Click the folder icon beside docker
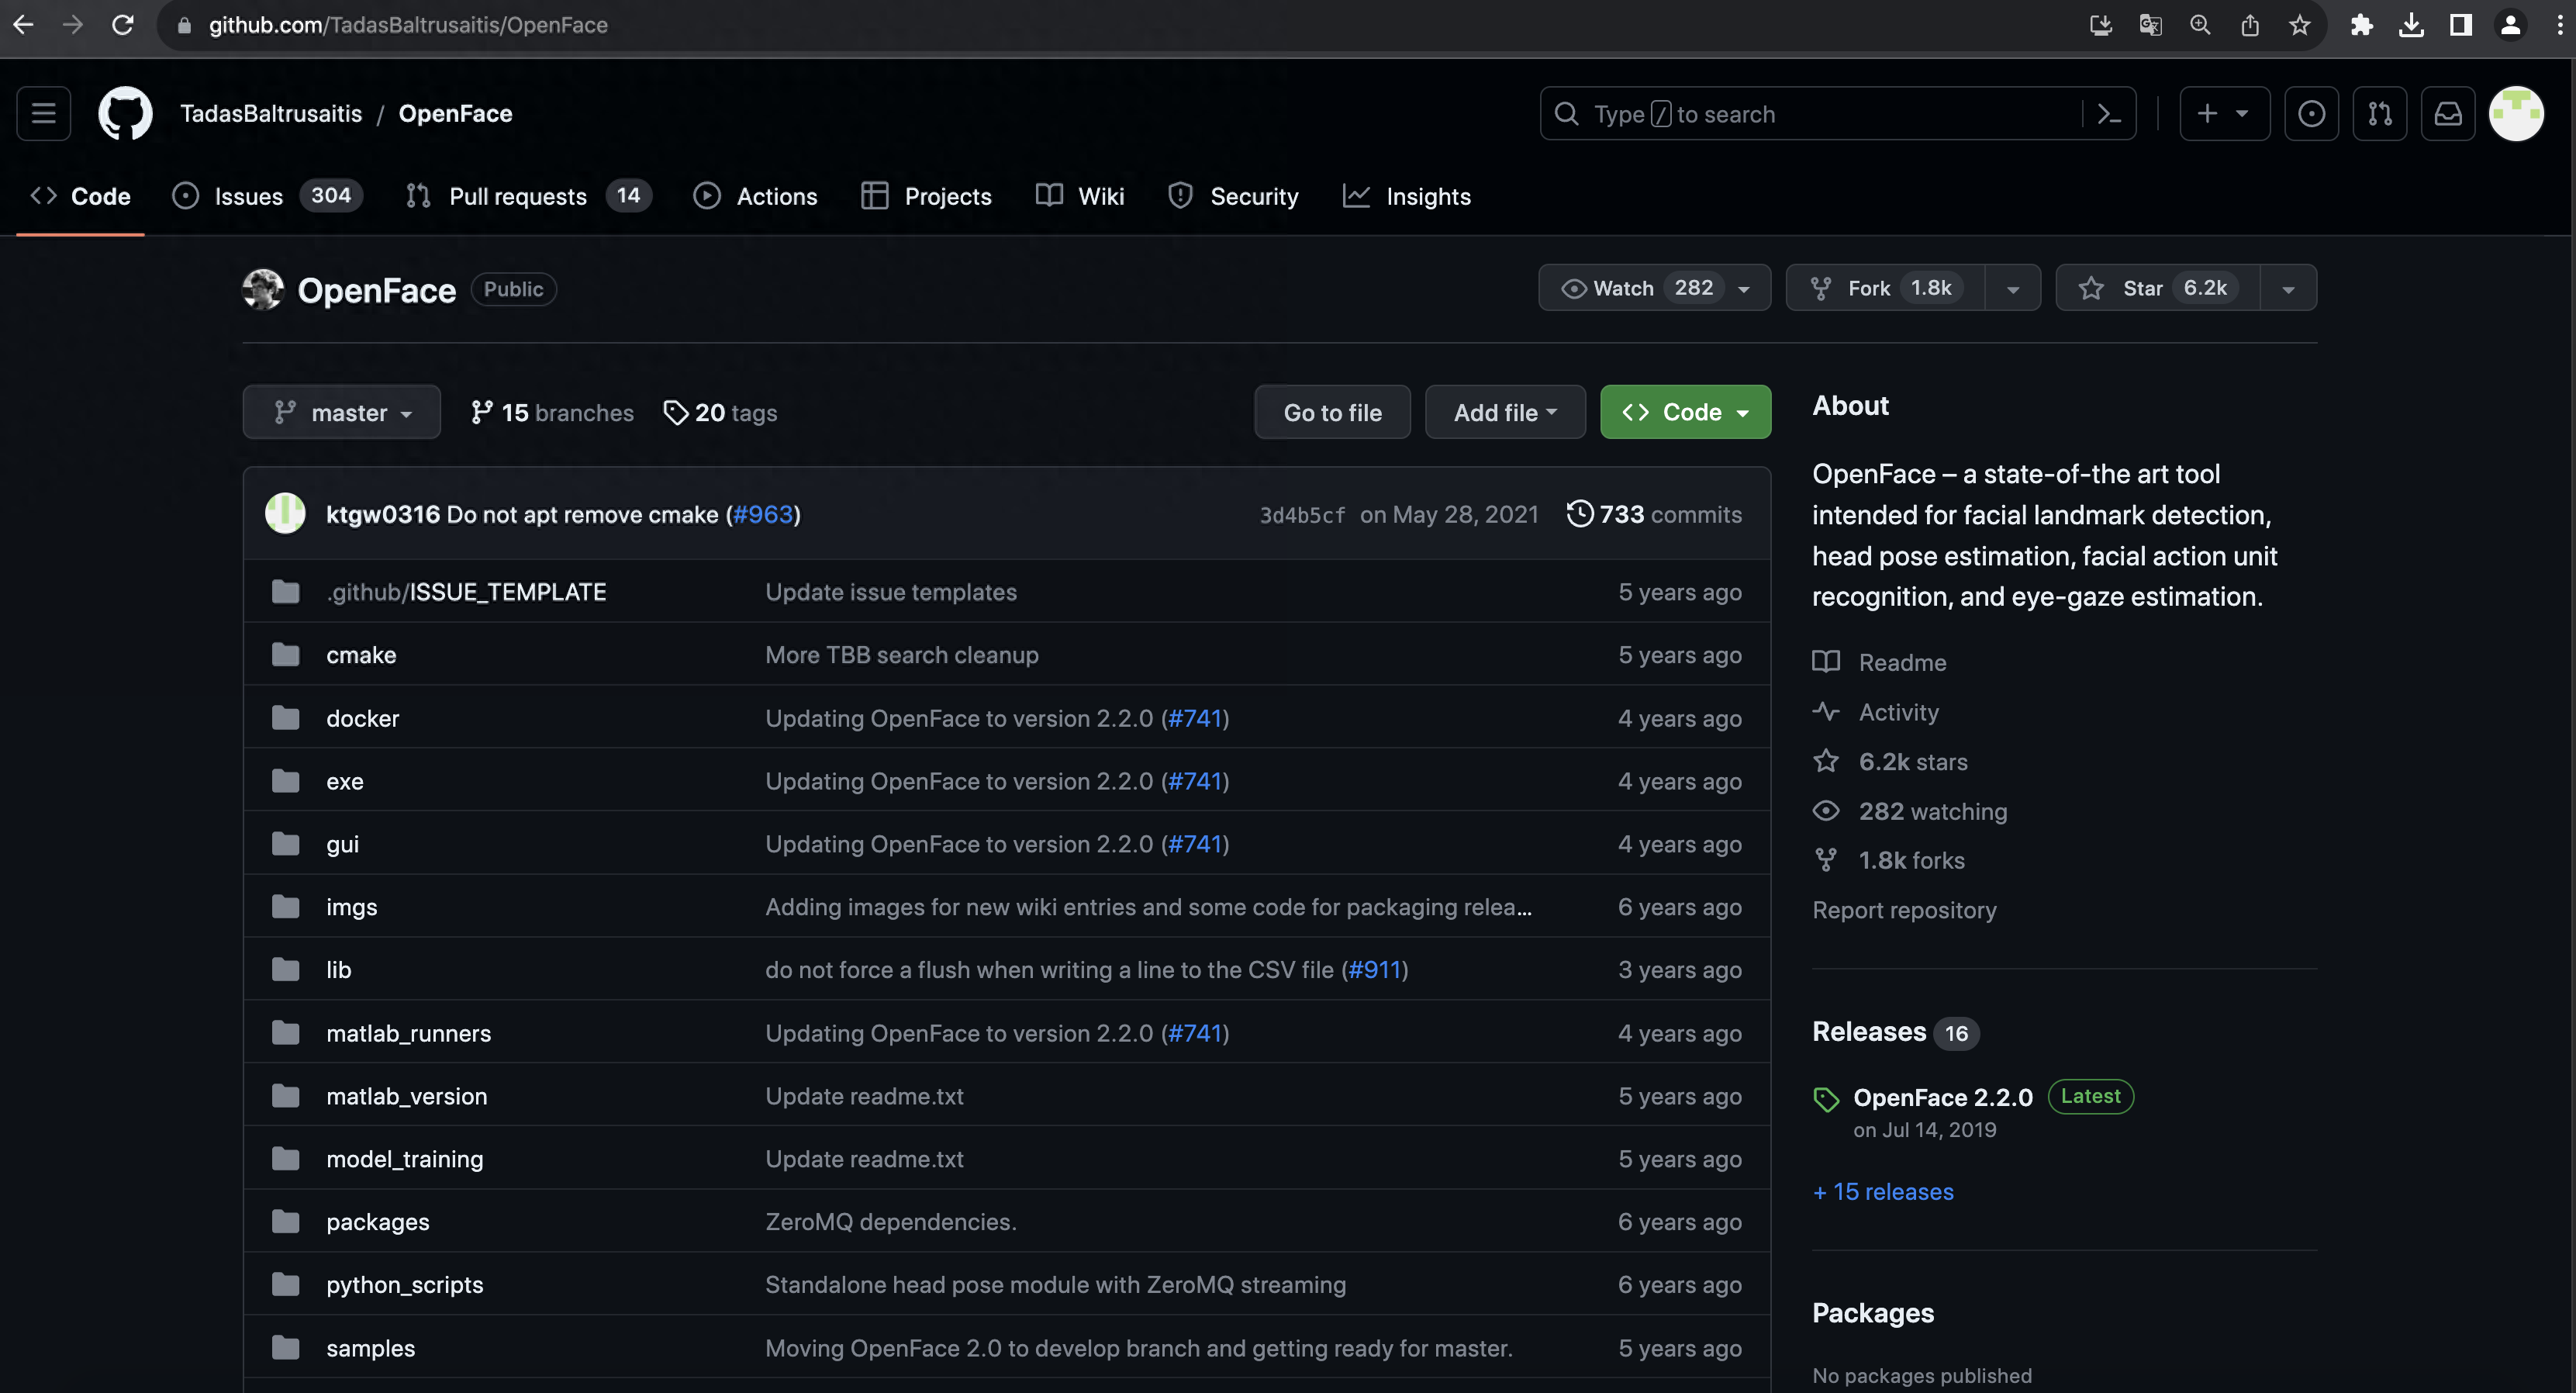The height and width of the screenshot is (1393, 2576). [286, 718]
